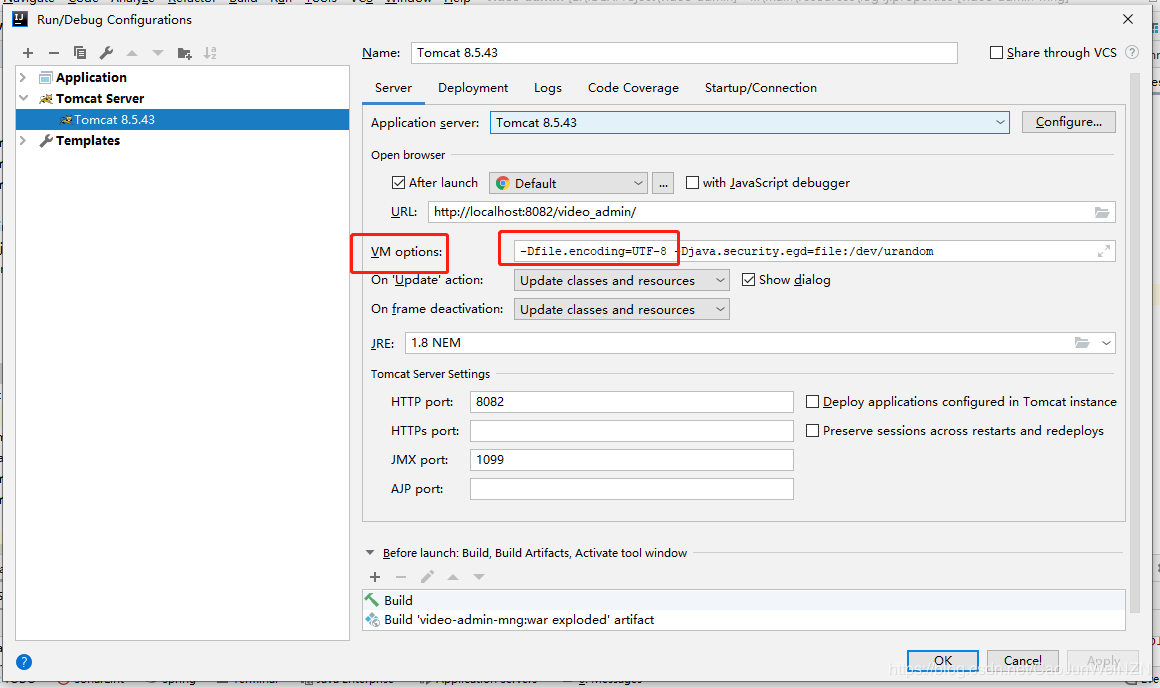Click the Configure... button

click(x=1068, y=122)
